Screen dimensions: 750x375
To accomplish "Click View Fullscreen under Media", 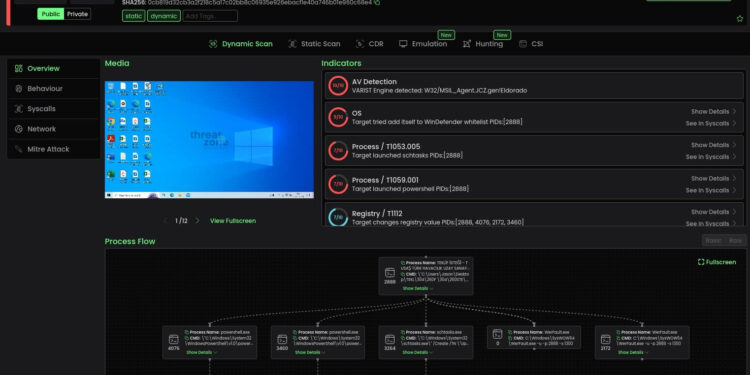I will click(x=233, y=221).
